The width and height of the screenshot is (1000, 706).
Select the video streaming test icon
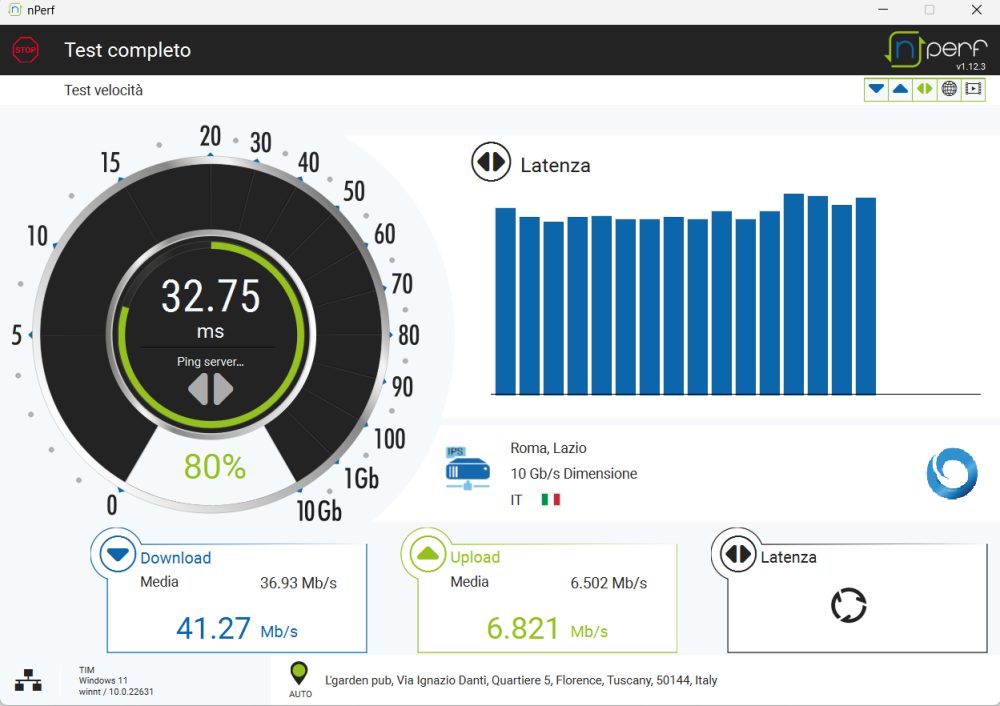973,89
